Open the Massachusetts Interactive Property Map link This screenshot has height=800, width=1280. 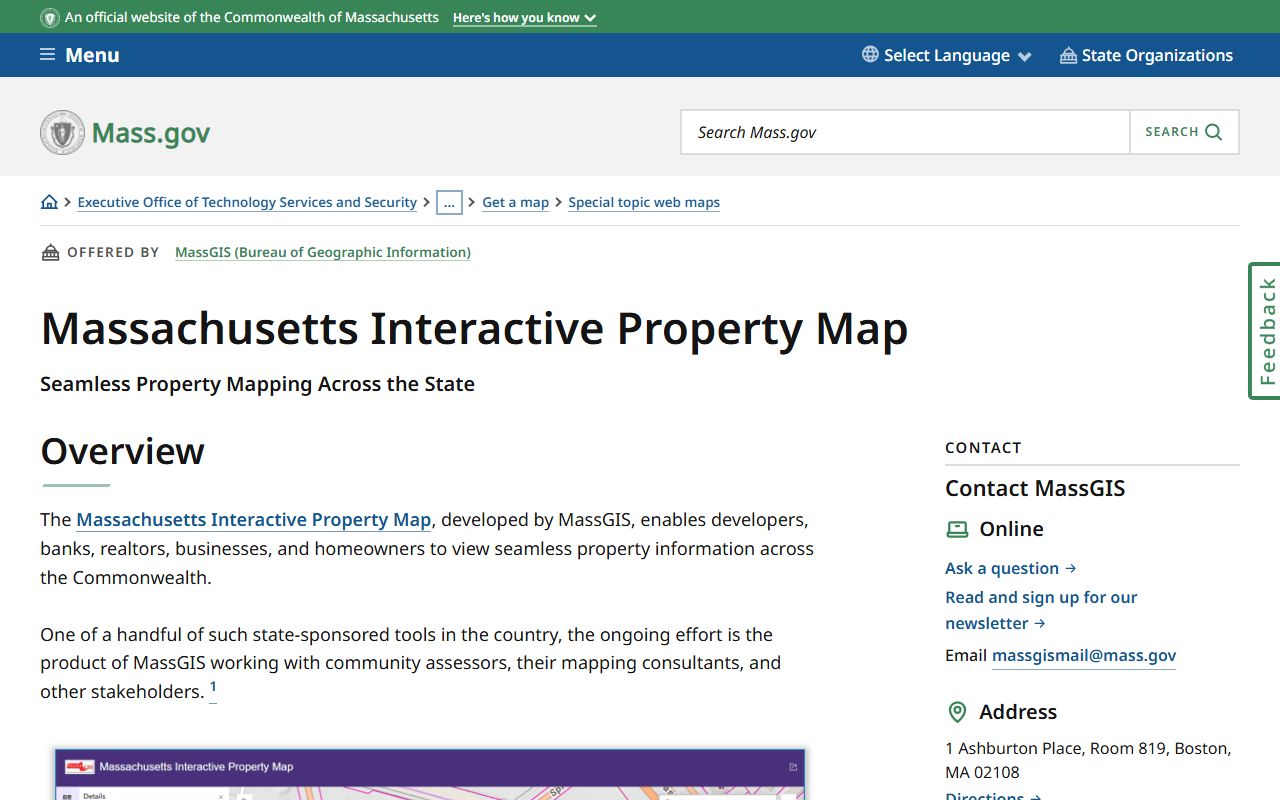[254, 520]
